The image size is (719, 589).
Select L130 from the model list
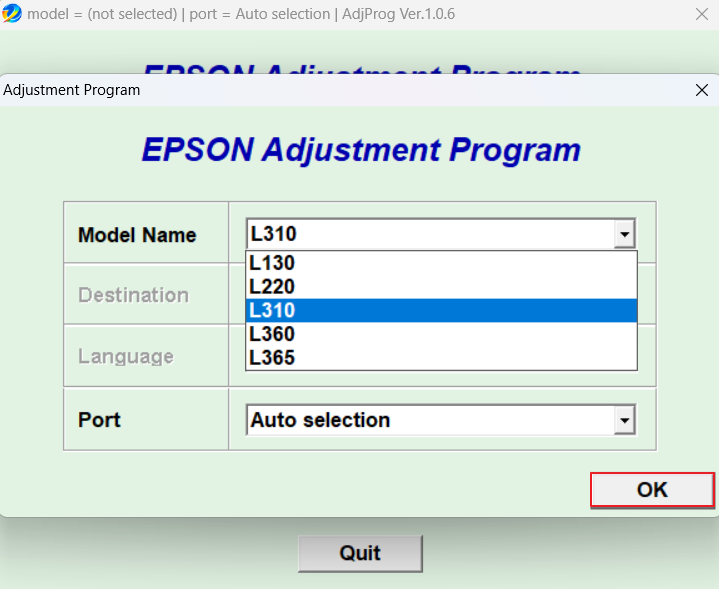pyautogui.click(x=440, y=263)
